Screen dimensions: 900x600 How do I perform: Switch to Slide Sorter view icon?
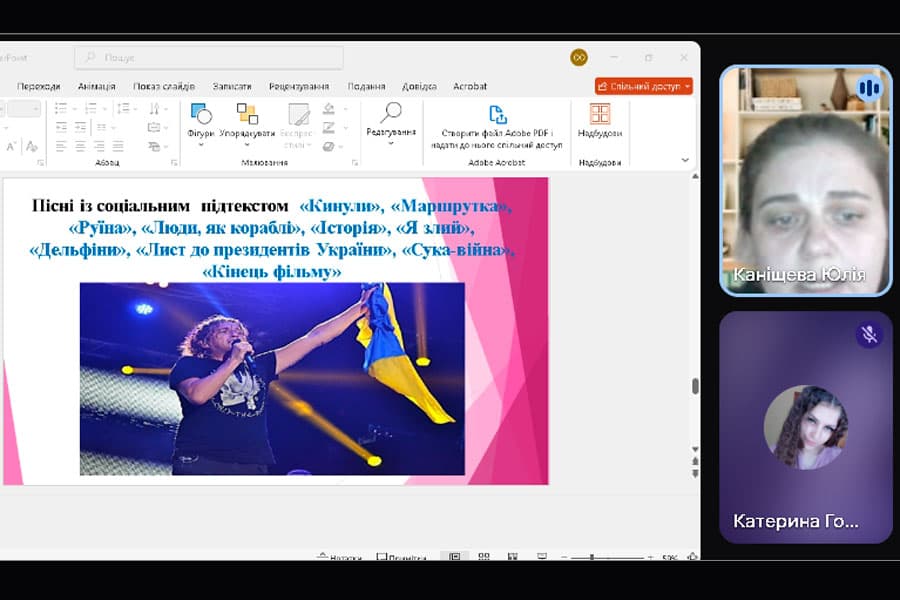(x=485, y=556)
